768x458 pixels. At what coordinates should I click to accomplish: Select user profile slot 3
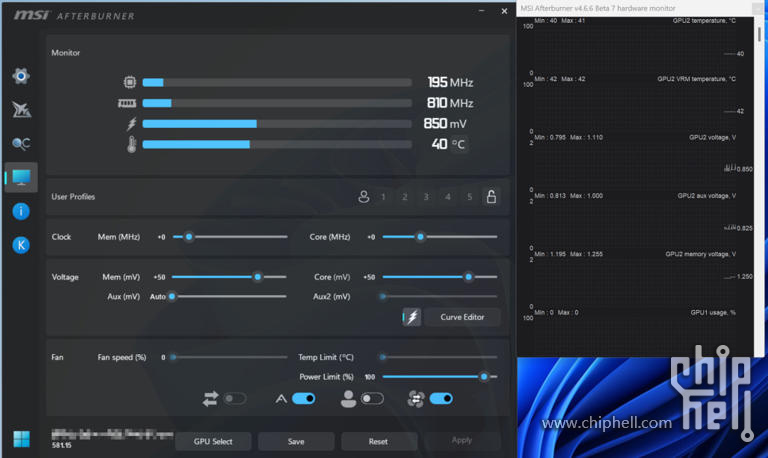[x=426, y=197]
